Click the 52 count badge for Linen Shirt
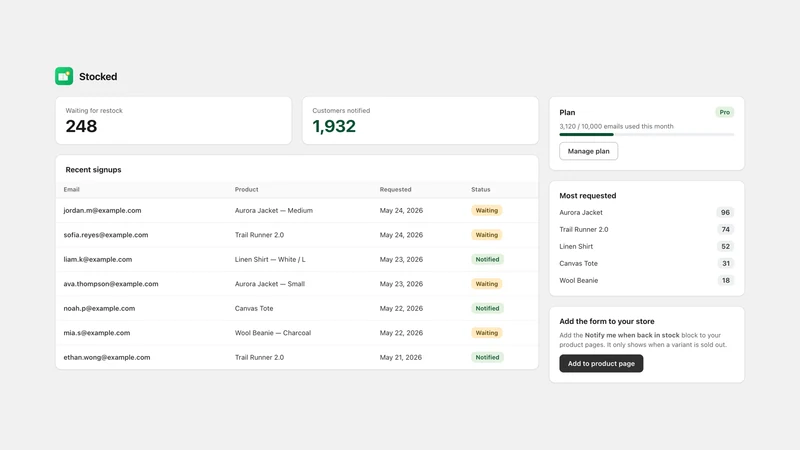 coord(725,246)
